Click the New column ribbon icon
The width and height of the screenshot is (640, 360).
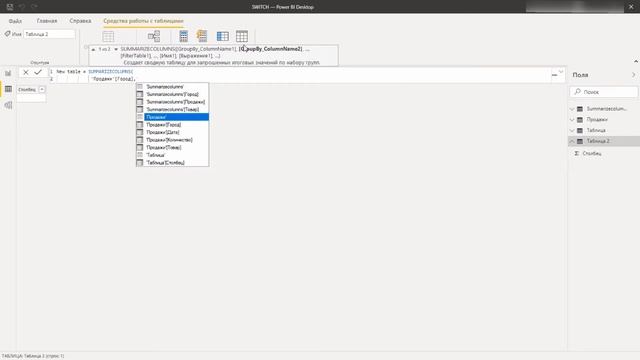tap(222, 36)
